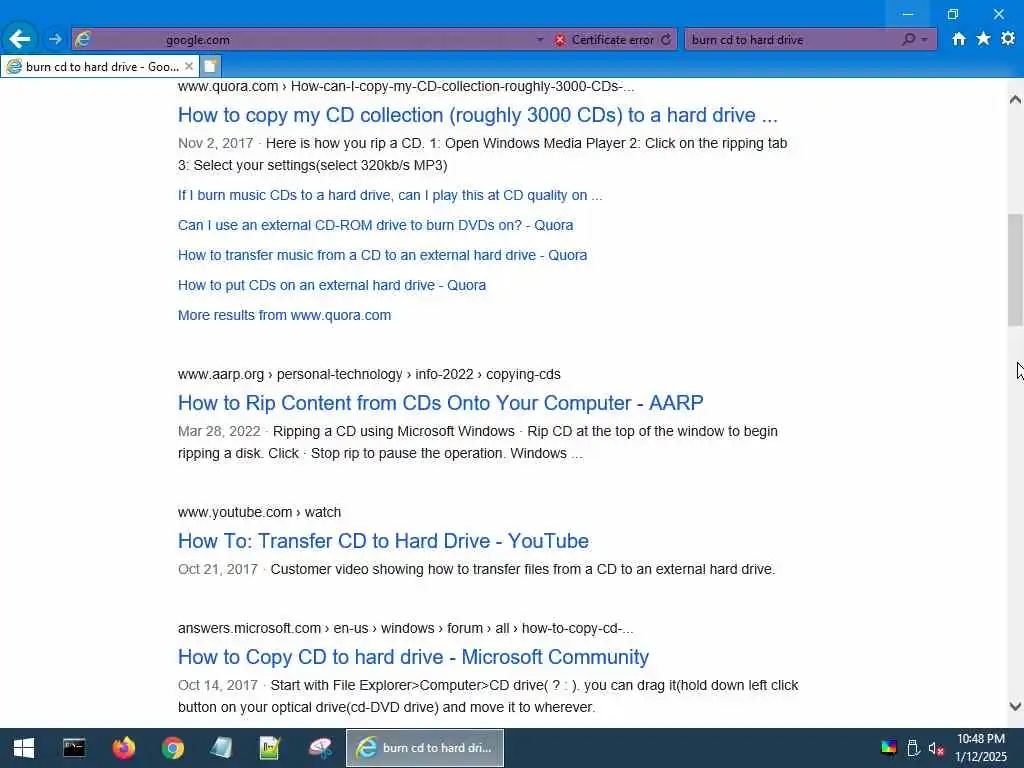Click the www.aarp.org breadcrumb URL text
Screen dimensions: 1024x768
[x=369, y=374]
